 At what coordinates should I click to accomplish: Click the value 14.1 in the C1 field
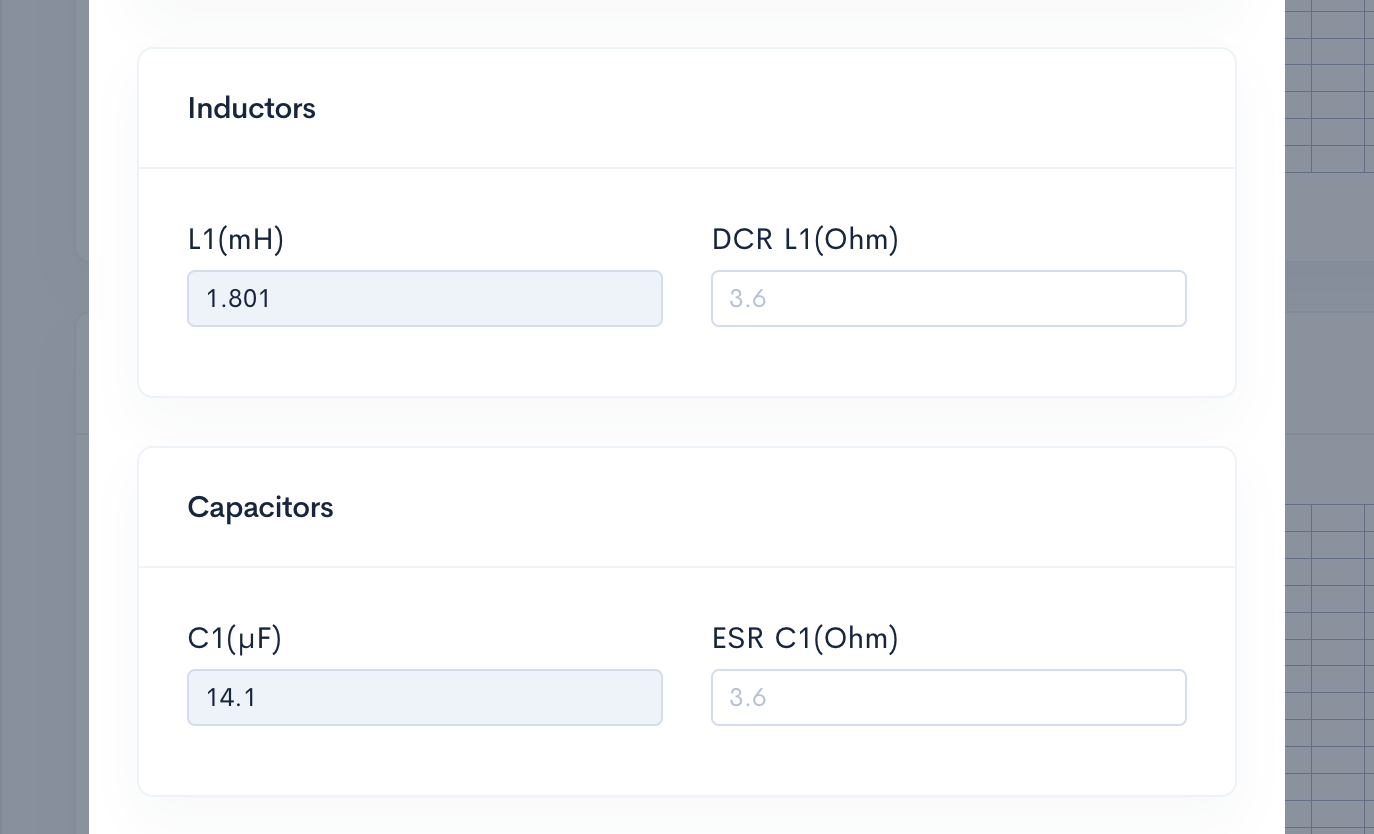pos(231,697)
